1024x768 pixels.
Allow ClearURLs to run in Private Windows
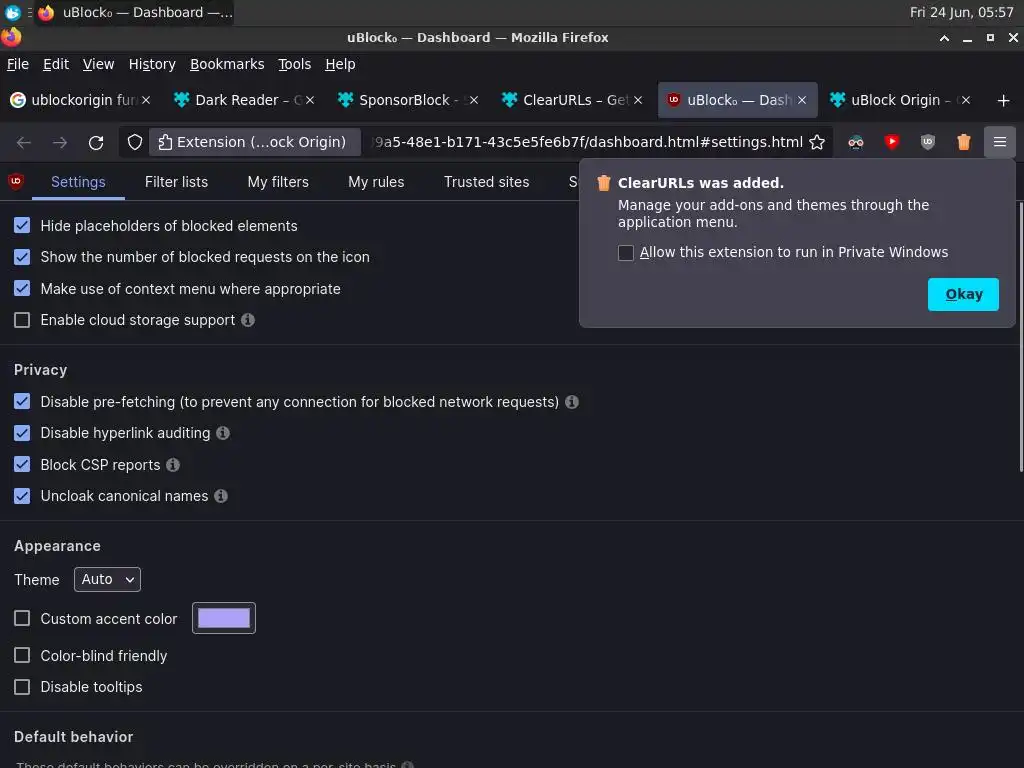click(x=626, y=253)
